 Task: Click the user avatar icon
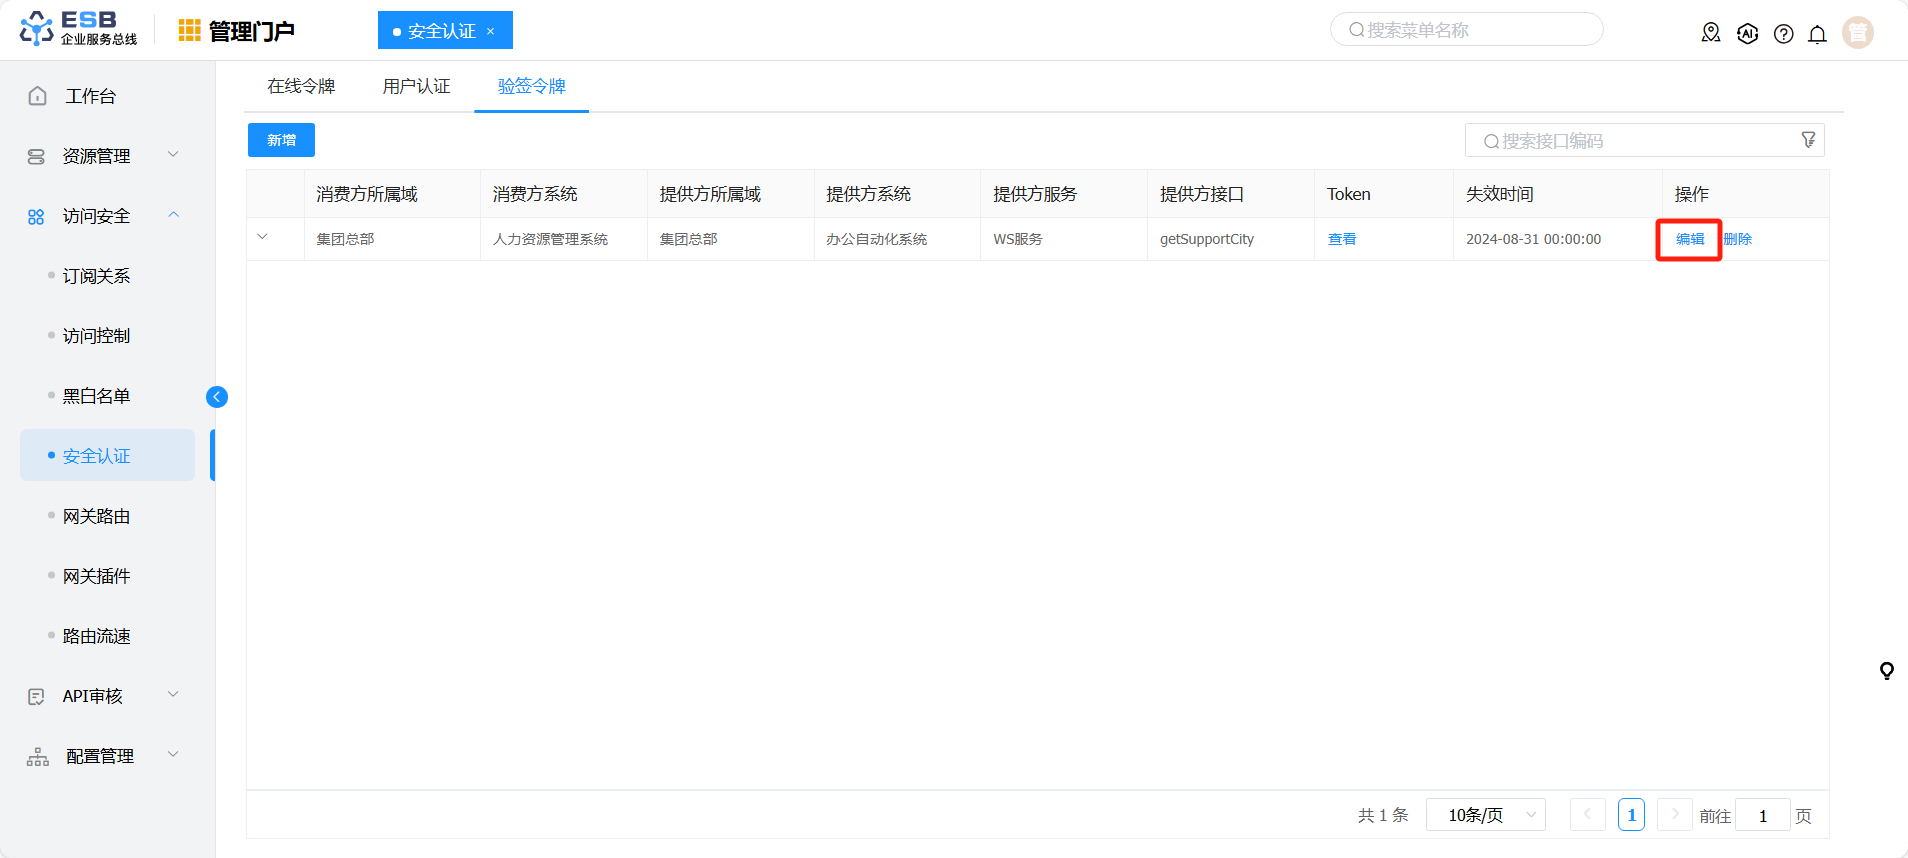(1857, 33)
